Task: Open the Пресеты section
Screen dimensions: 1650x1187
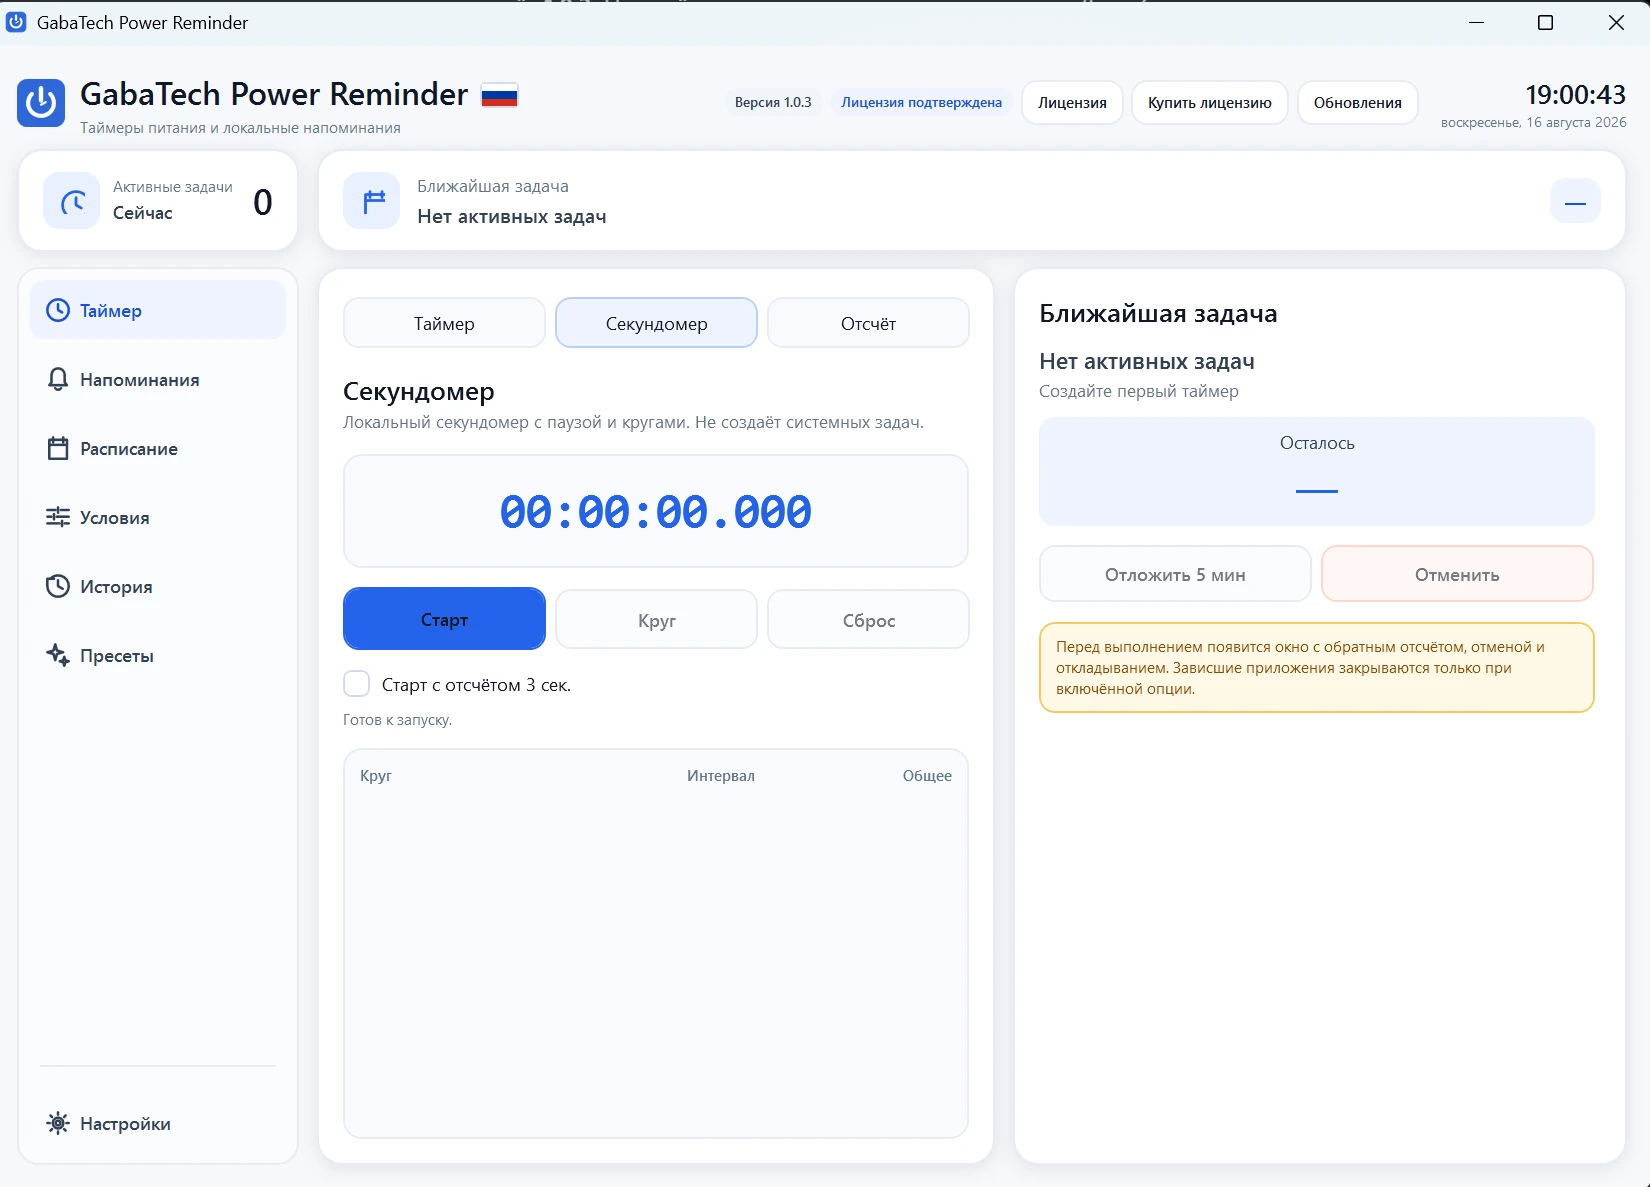Action: coord(158,655)
